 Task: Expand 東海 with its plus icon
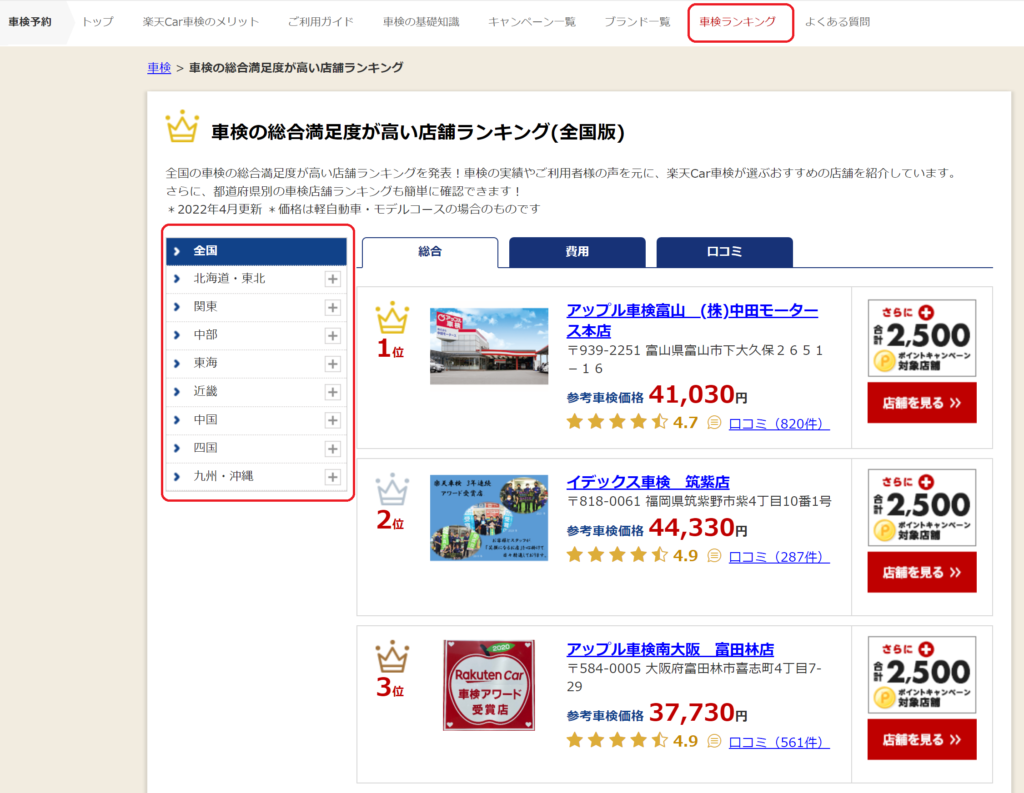tap(332, 364)
